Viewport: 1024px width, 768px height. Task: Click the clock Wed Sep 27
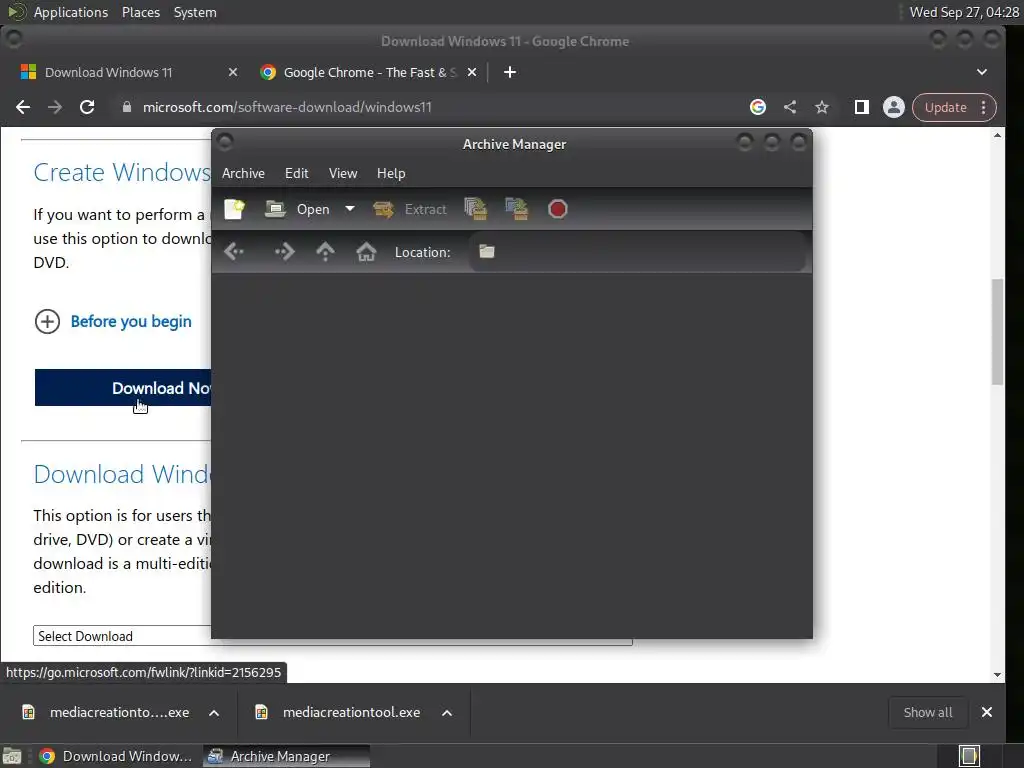point(964,12)
